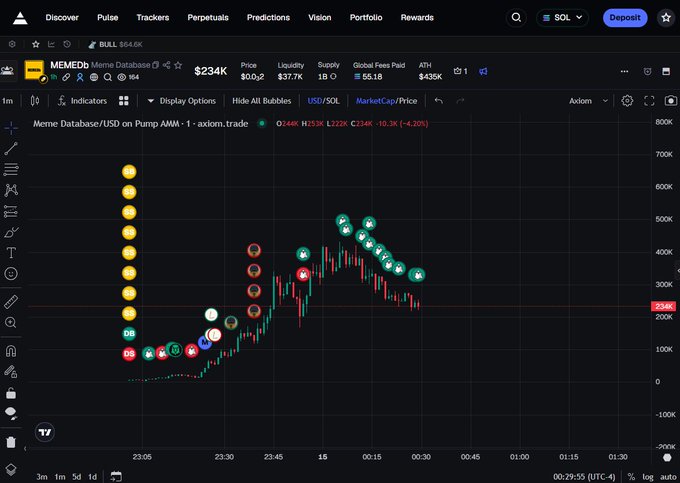Open the token website globe icon
The width and height of the screenshot is (680, 483).
point(94,77)
